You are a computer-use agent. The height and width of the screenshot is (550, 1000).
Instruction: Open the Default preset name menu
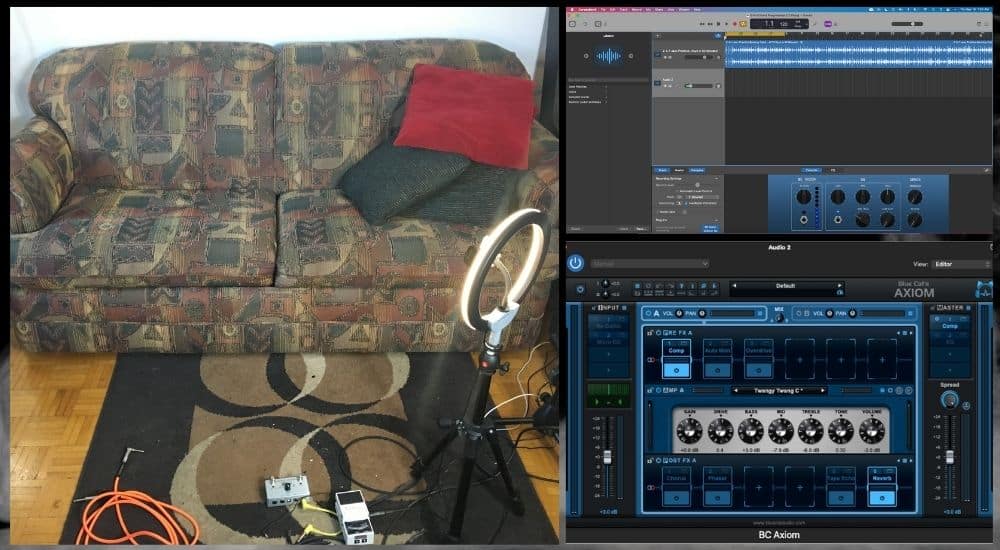click(786, 286)
